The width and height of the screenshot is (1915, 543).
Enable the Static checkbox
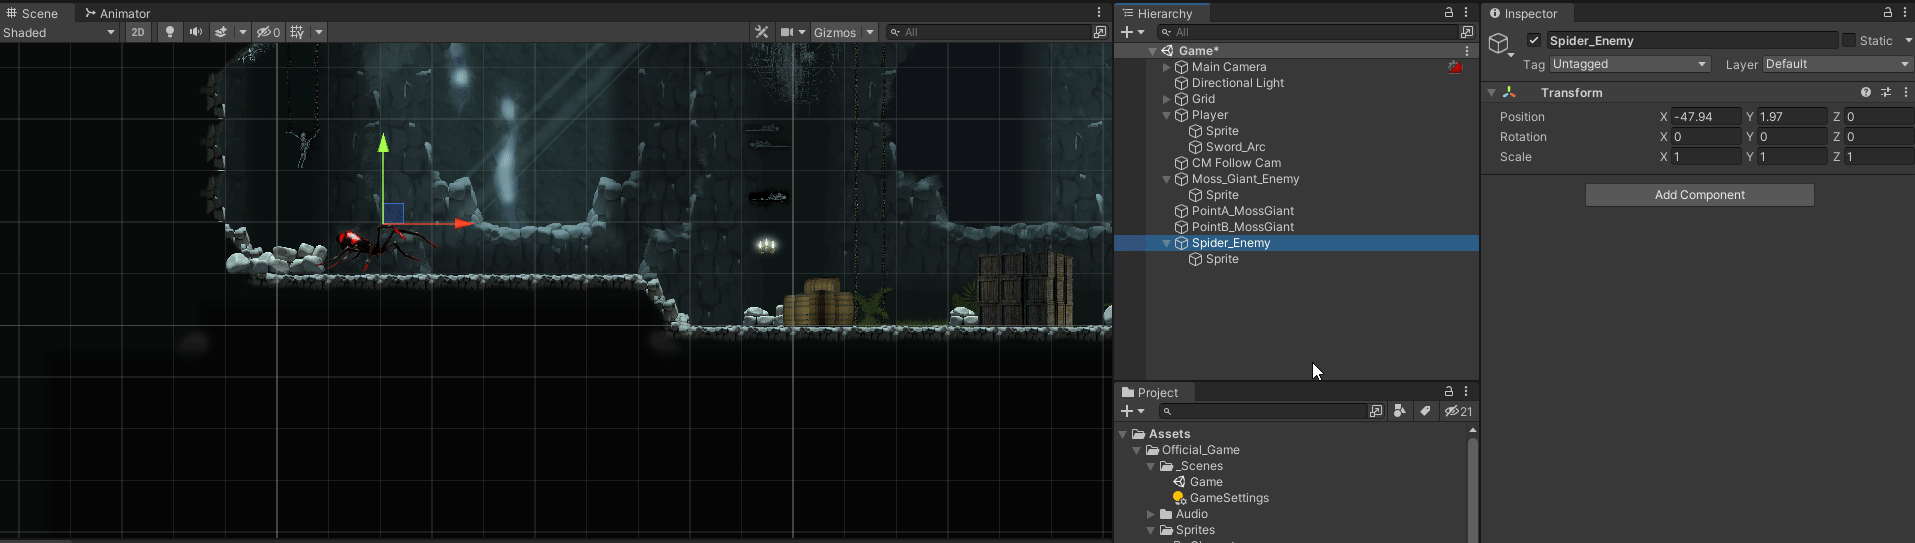[1849, 41]
